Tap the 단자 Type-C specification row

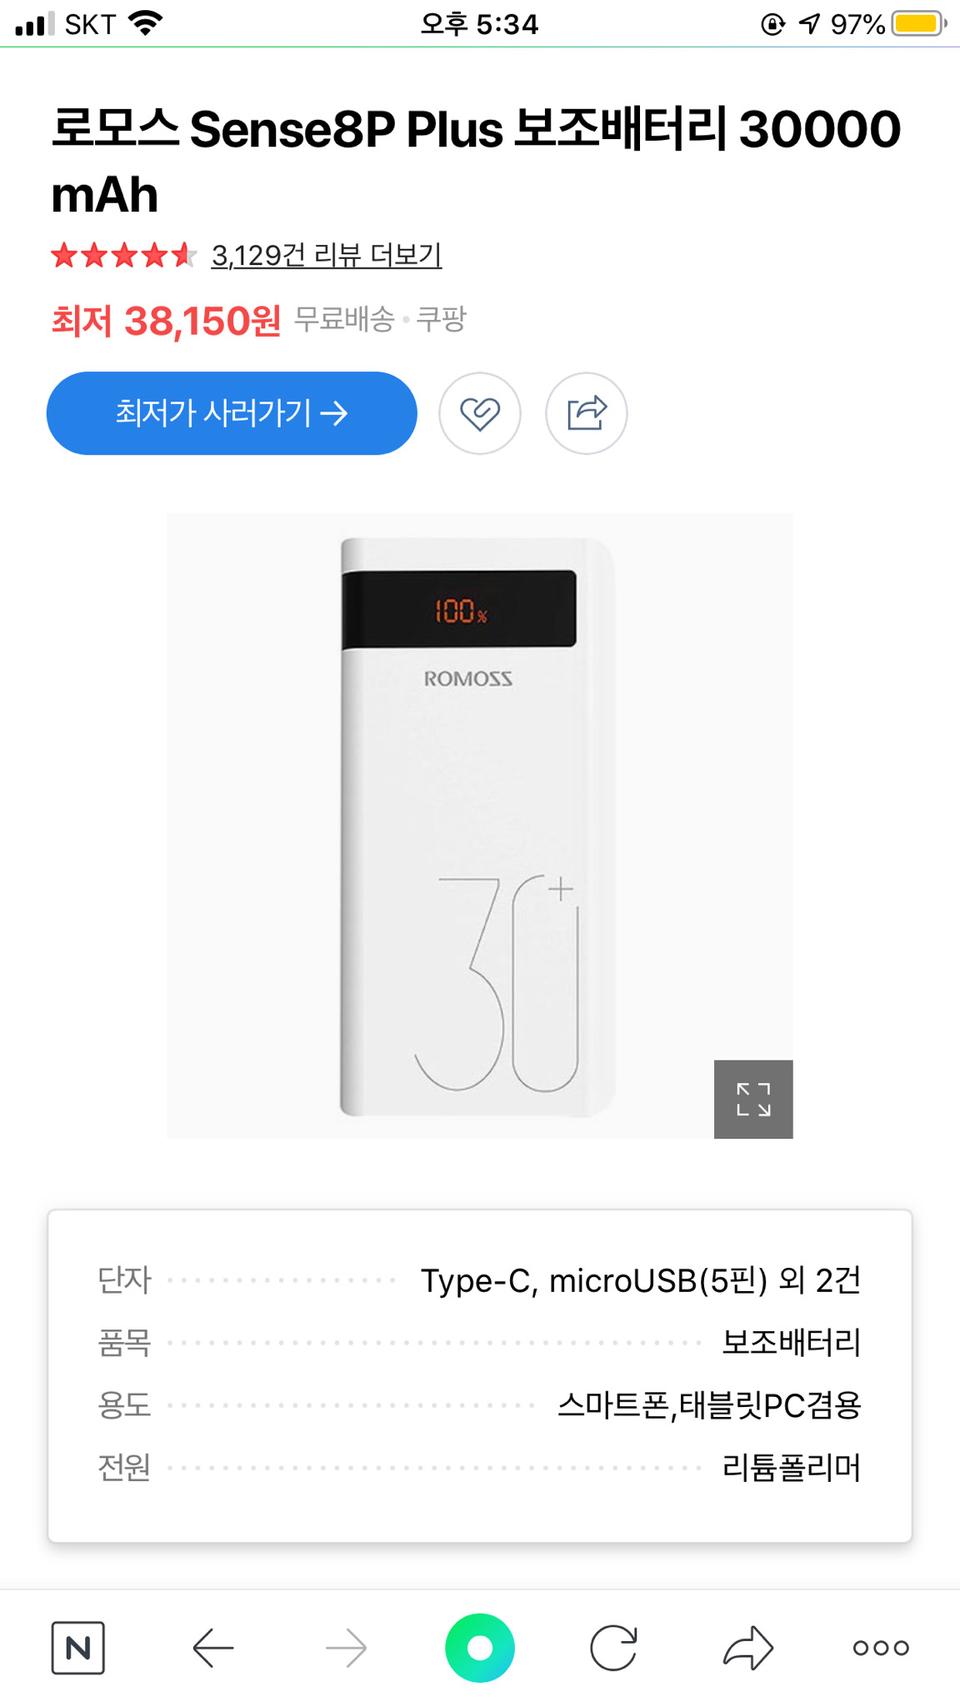(x=479, y=1280)
